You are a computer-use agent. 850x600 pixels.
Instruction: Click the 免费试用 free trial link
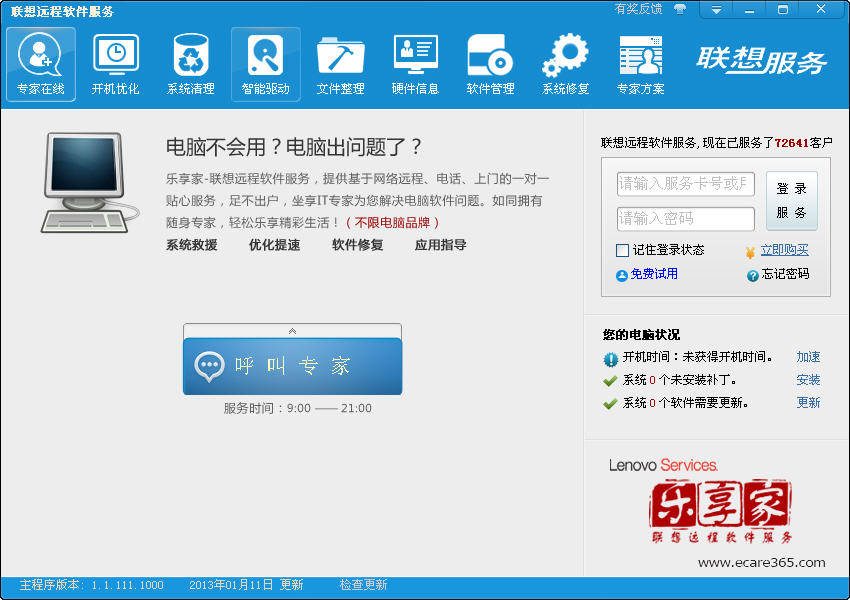(653, 274)
